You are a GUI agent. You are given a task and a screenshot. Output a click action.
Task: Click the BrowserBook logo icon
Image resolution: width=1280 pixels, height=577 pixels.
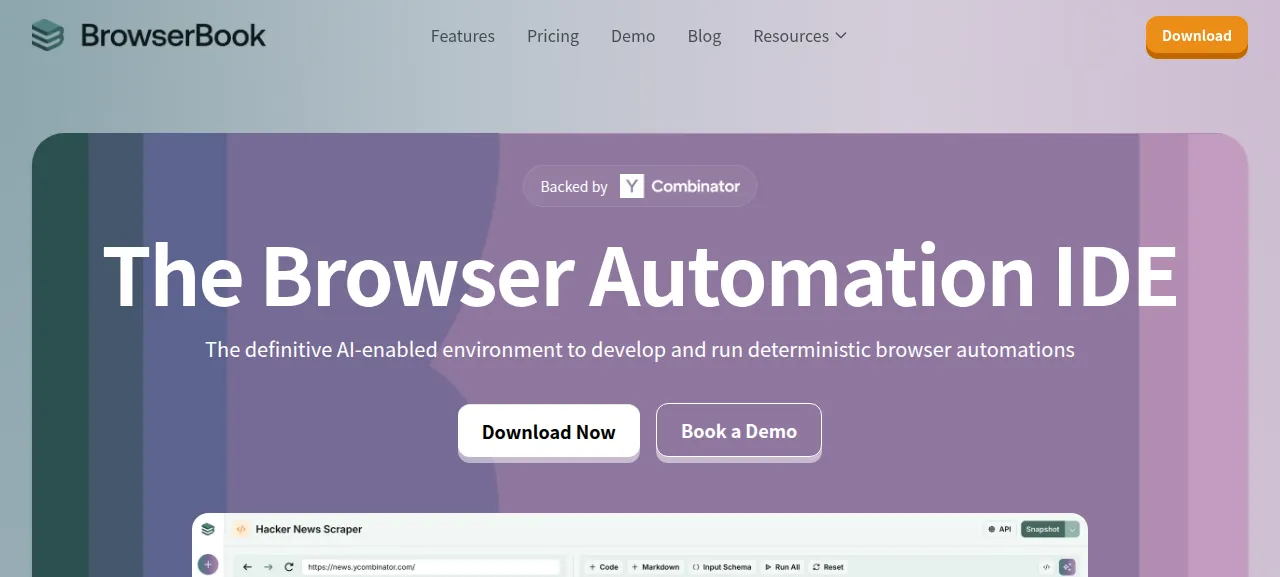tap(47, 36)
